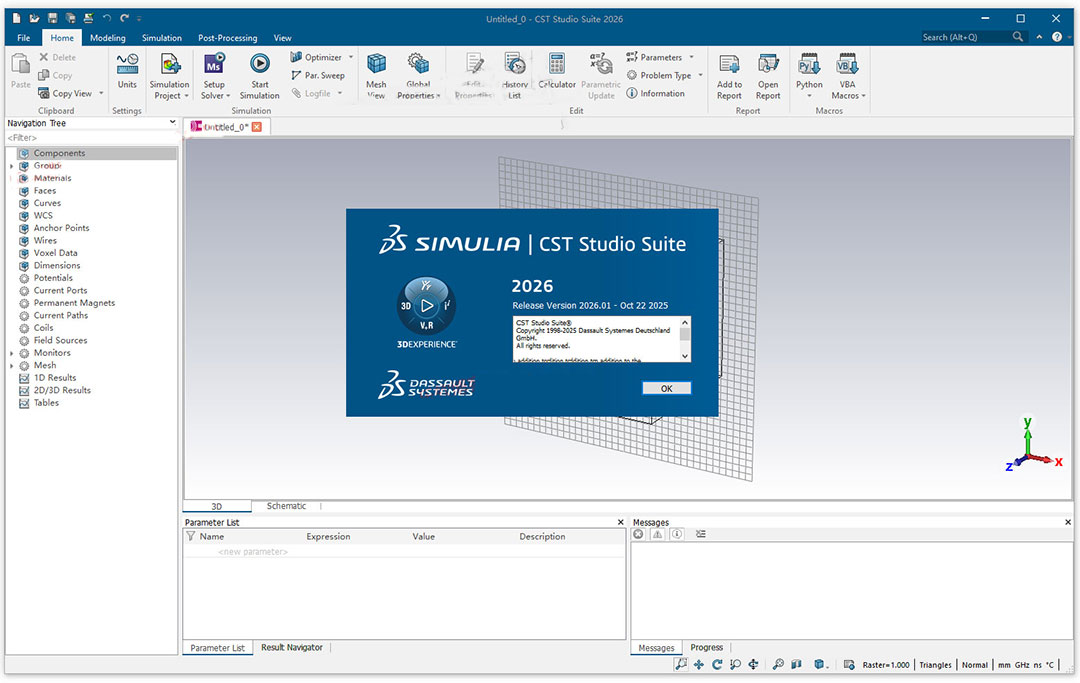Click the license text scrollbar down arrow

click(x=685, y=356)
